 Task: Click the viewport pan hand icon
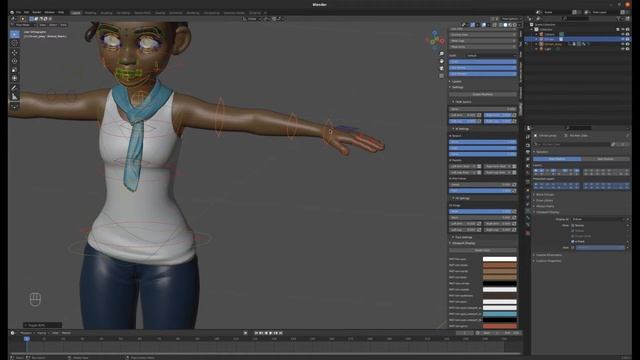pyautogui.click(x=442, y=61)
